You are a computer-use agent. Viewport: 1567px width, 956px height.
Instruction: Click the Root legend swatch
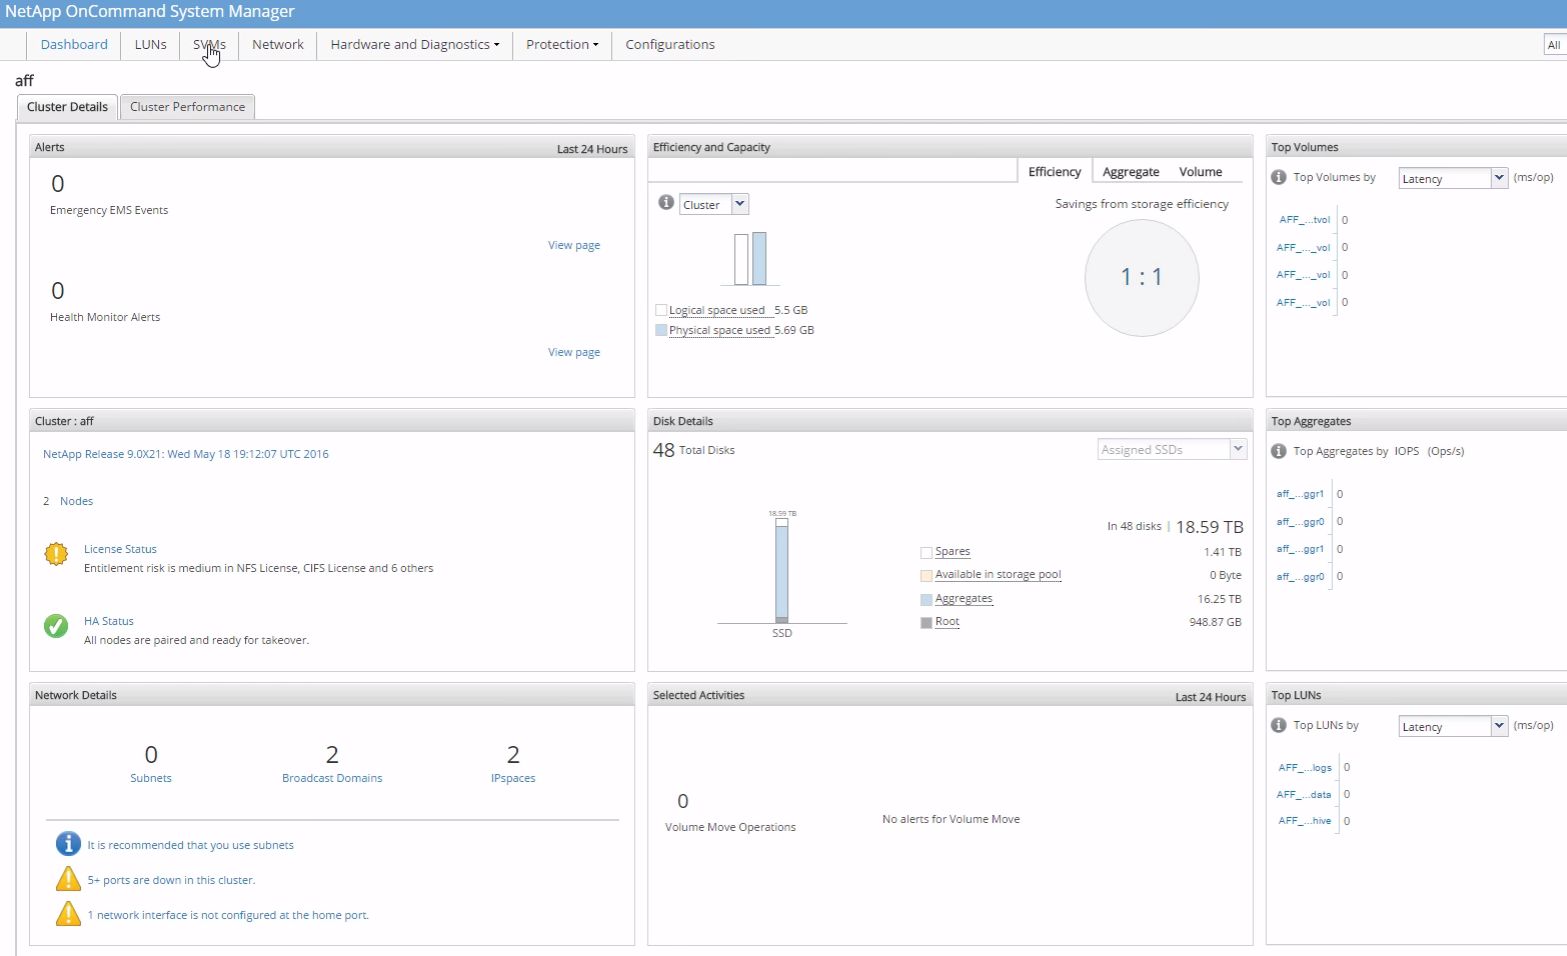click(x=926, y=622)
